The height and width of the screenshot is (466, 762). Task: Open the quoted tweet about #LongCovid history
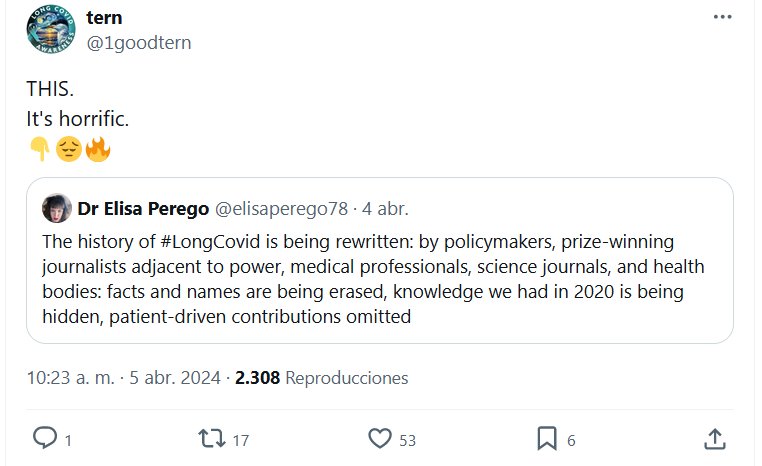tap(379, 280)
